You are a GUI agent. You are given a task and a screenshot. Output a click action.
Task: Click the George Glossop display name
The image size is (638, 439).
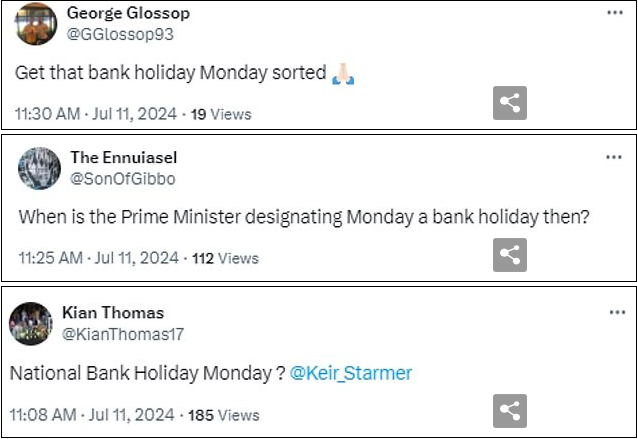[x=128, y=13]
